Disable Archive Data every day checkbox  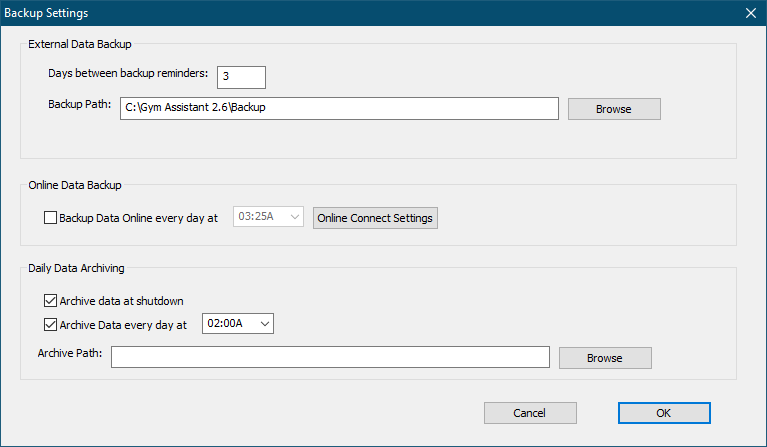click(x=51, y=324)
